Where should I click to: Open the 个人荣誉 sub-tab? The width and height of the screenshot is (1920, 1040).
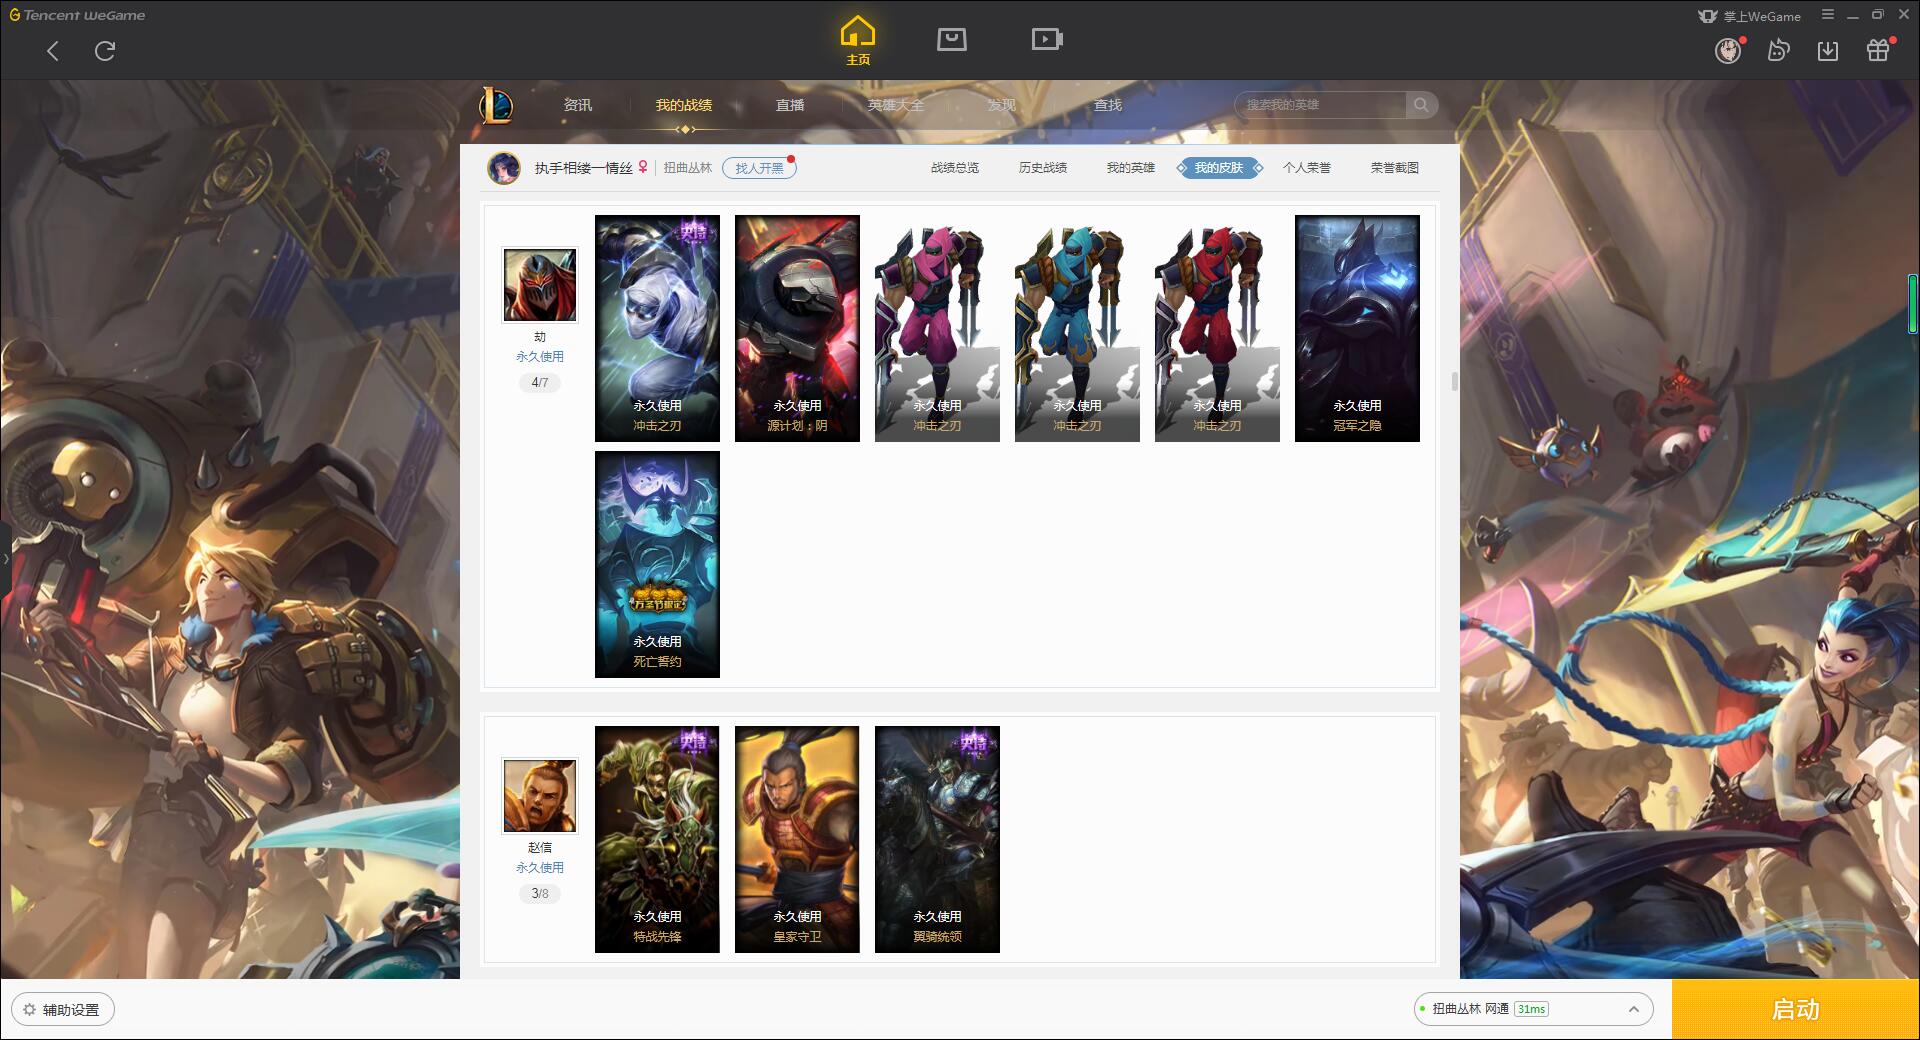tap(1307, 168)
